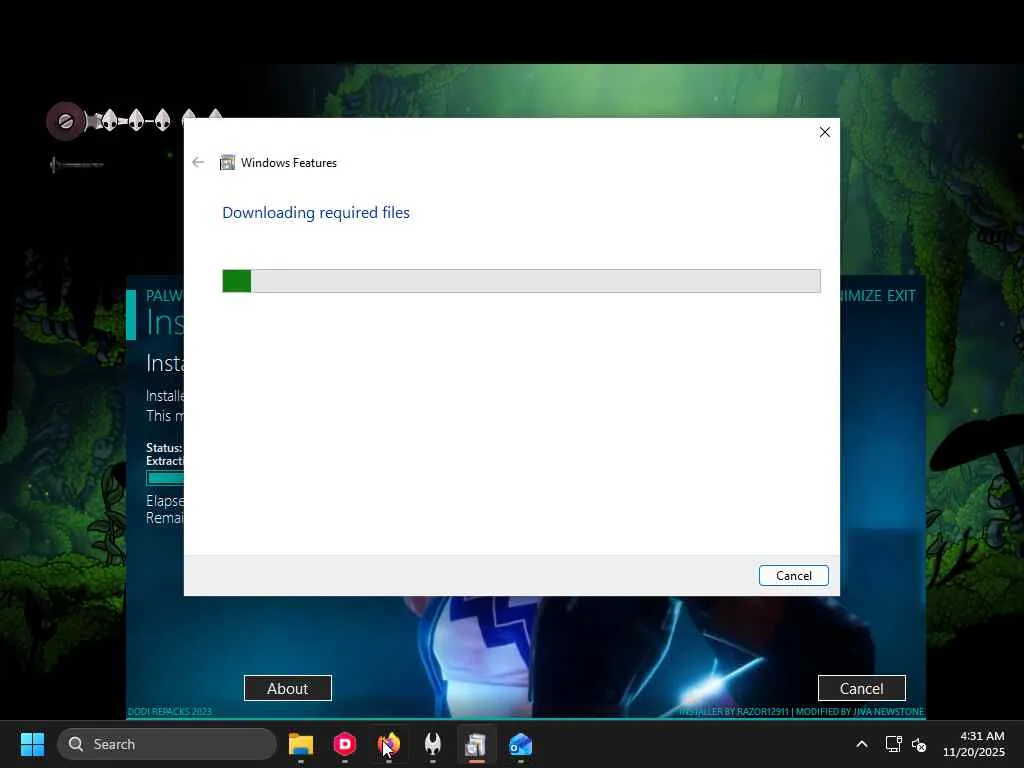Select the installer extraction progress bar
The image size is (1024, 768).
165,478
